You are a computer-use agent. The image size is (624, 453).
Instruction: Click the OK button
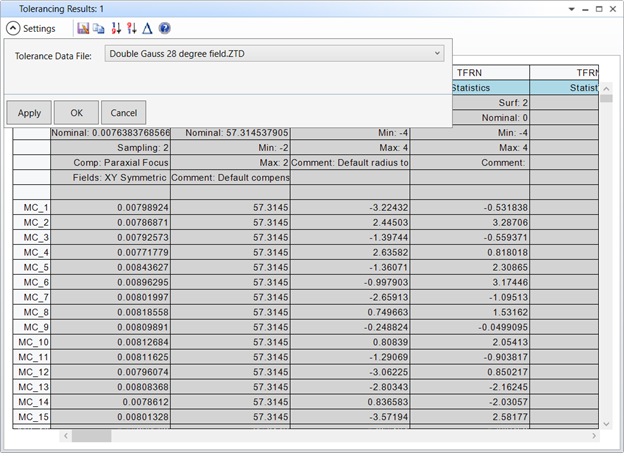click(x=76, y=113)
